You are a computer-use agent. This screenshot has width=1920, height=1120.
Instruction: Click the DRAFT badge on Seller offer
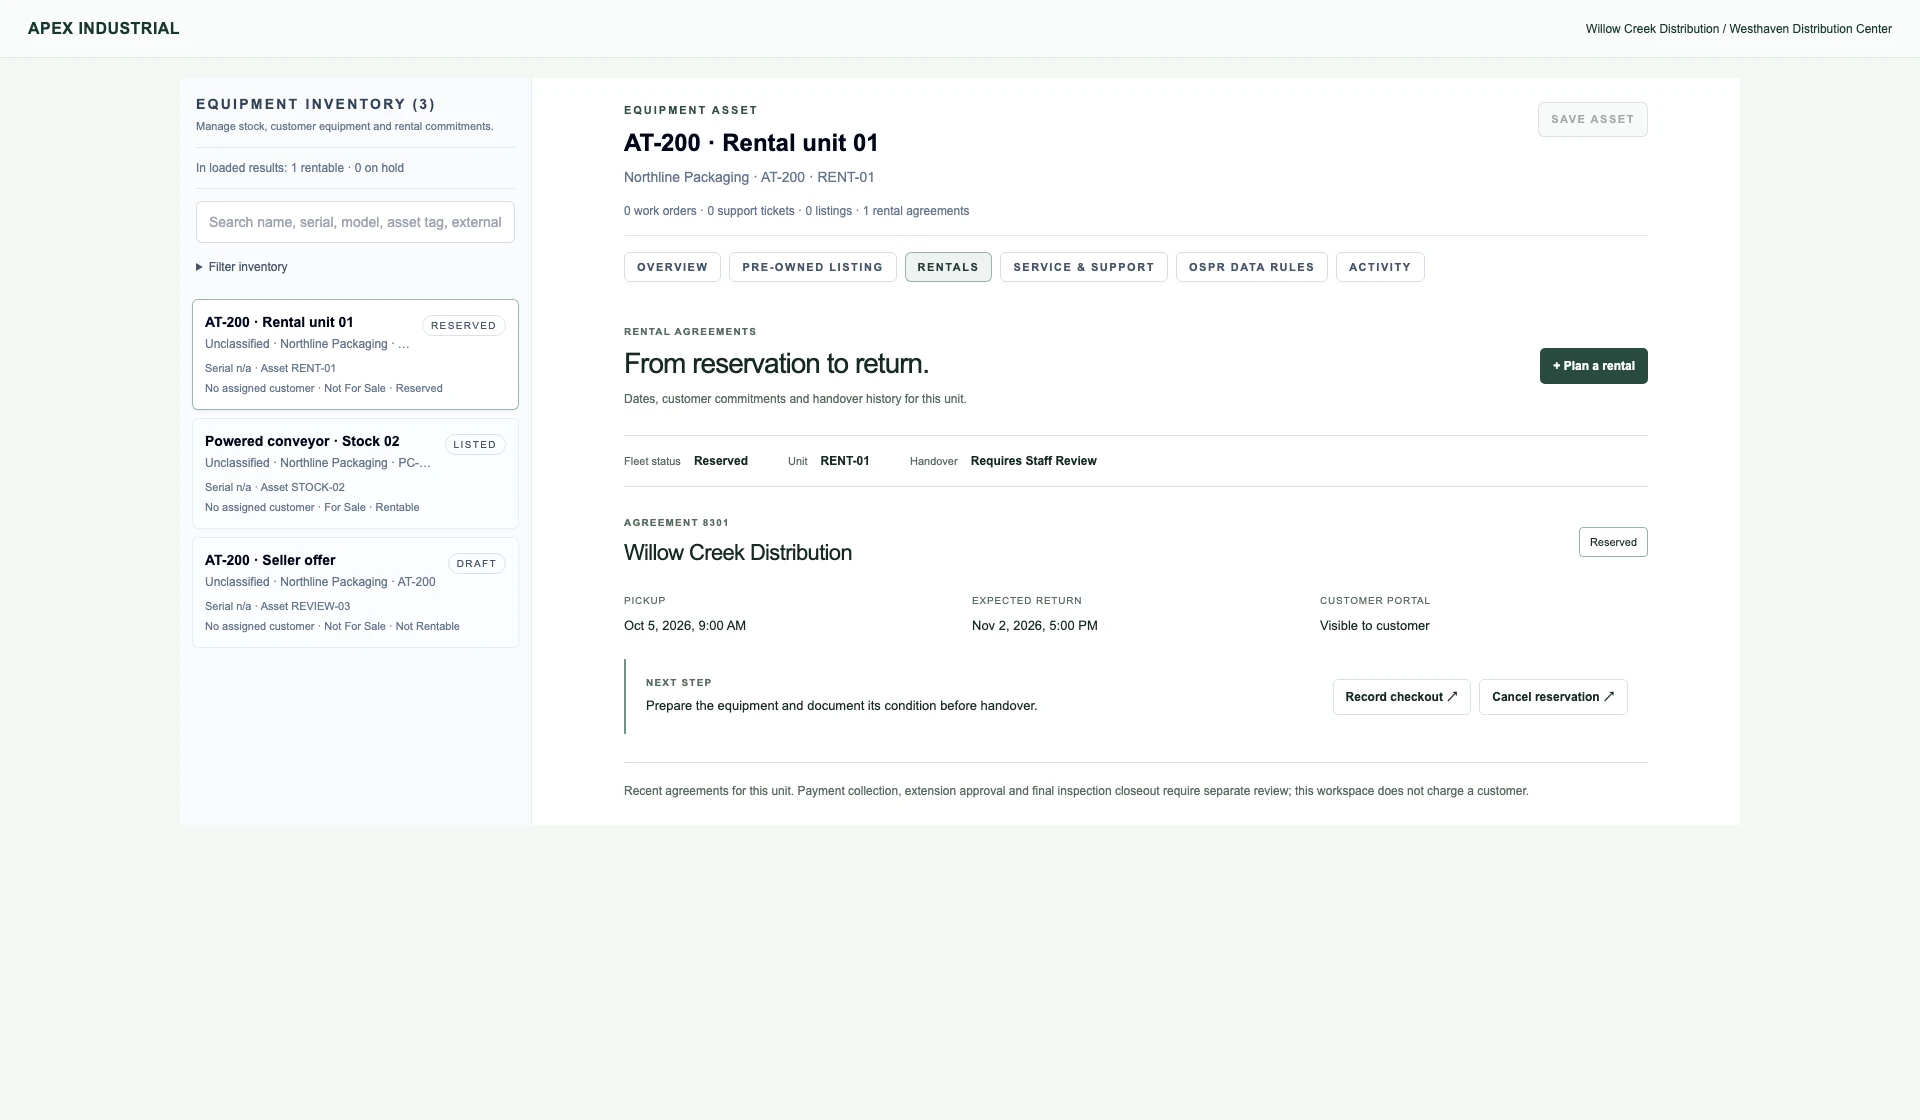pyautogui.click(x=476, y=564)
